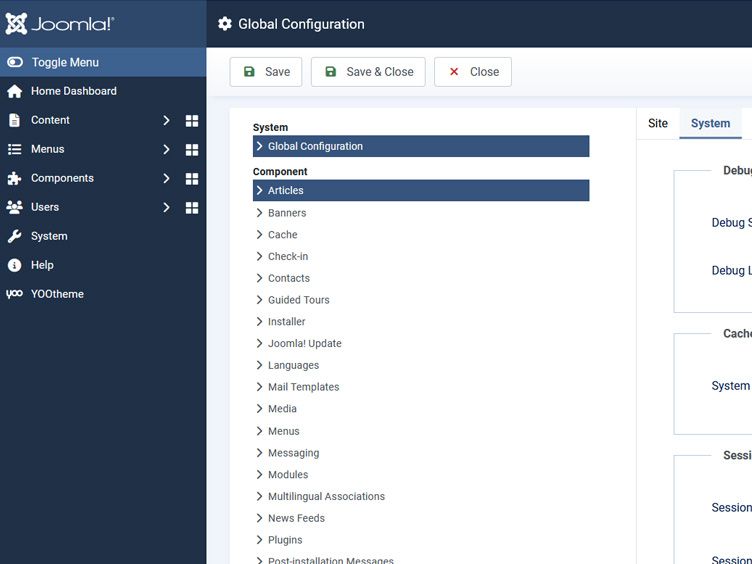Open Mail Templates component options

pos(304,387)
